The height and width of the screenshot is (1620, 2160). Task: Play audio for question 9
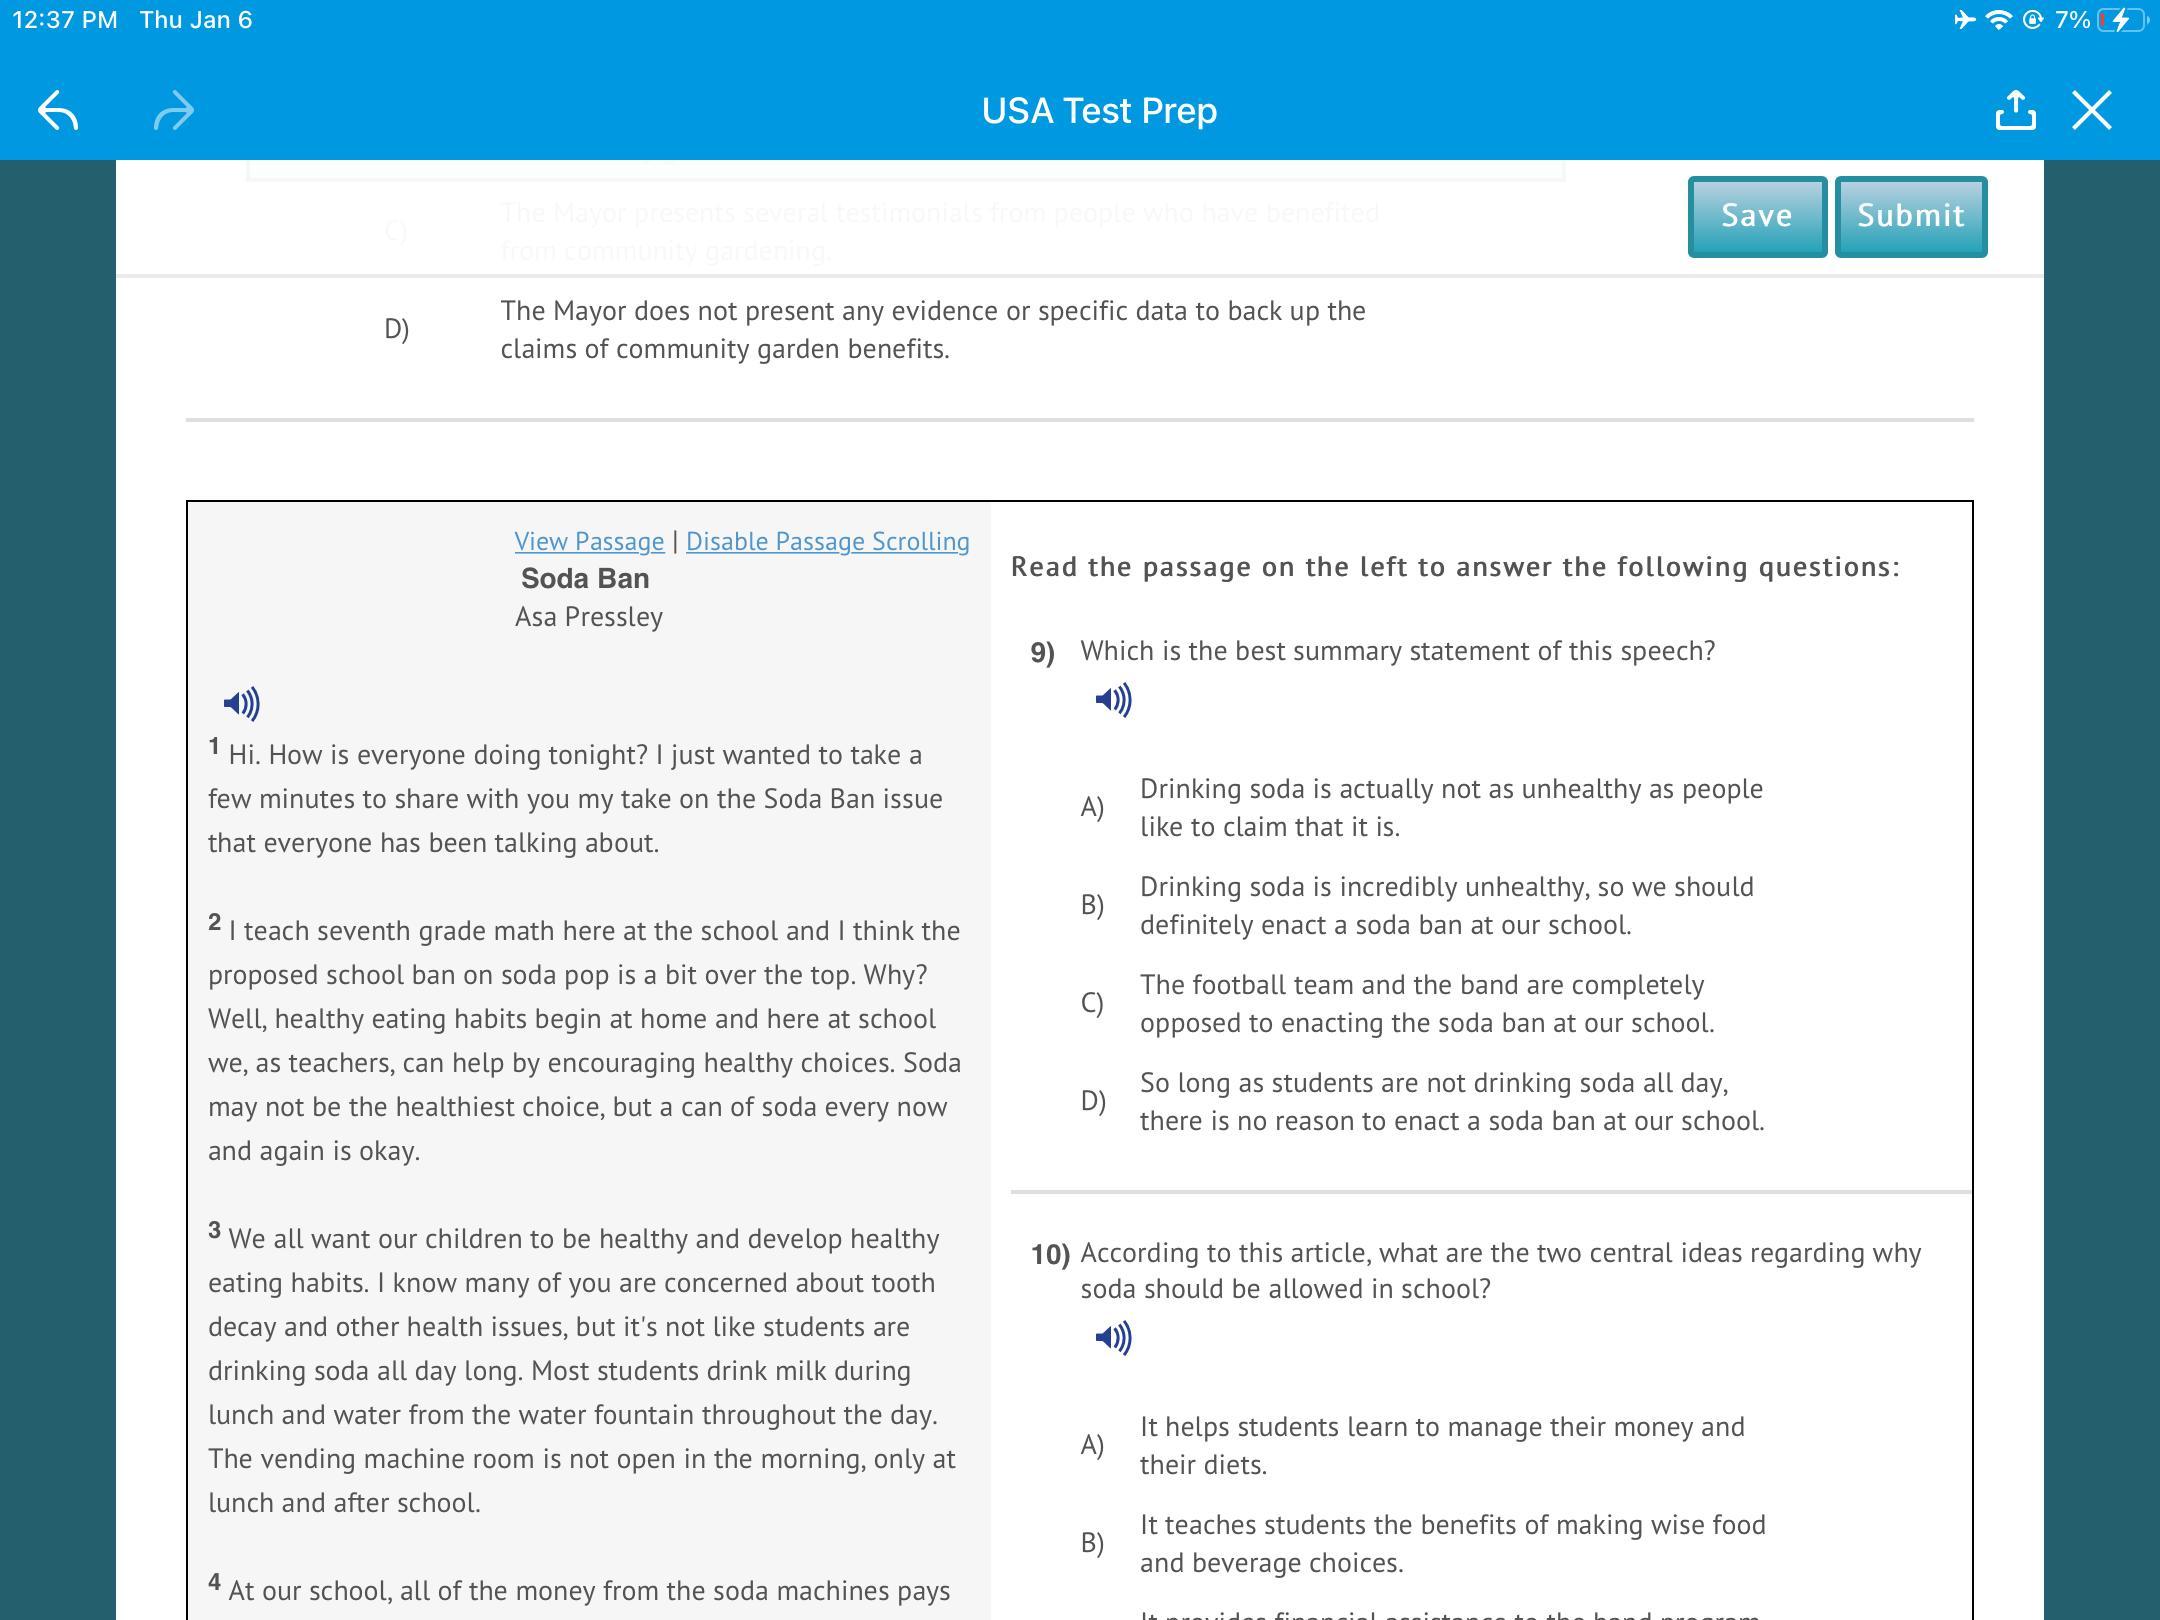[x=1113, y=700]
